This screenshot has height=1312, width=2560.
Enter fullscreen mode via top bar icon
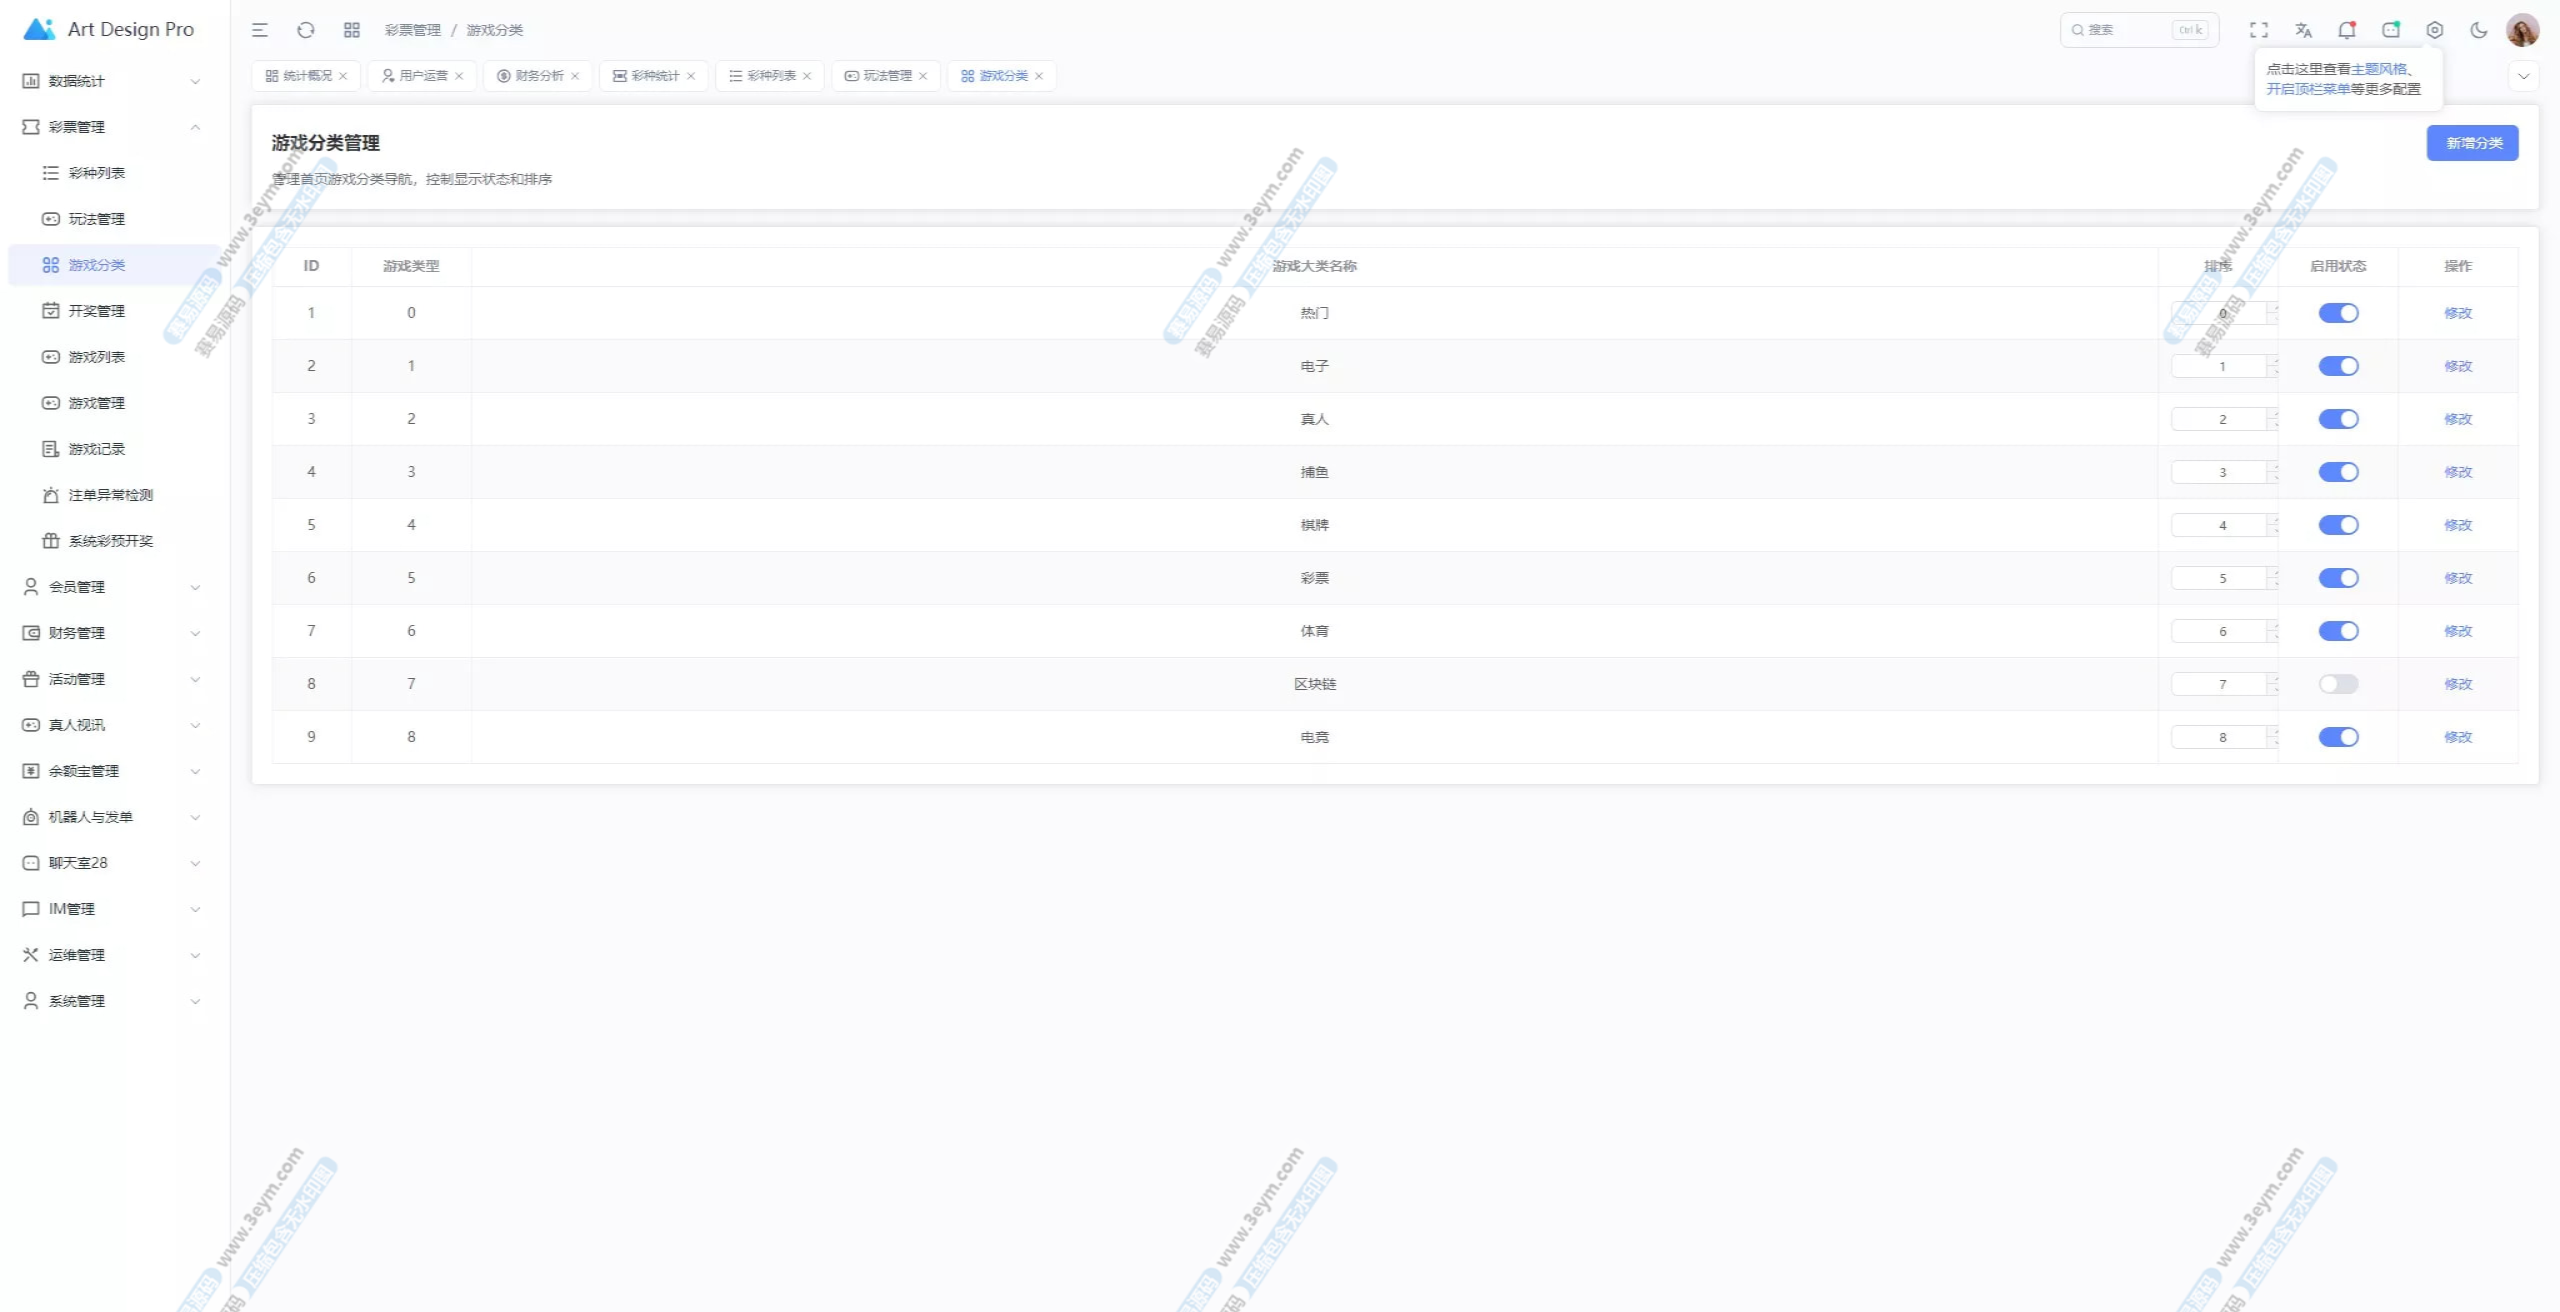(x=2258, y=30)
